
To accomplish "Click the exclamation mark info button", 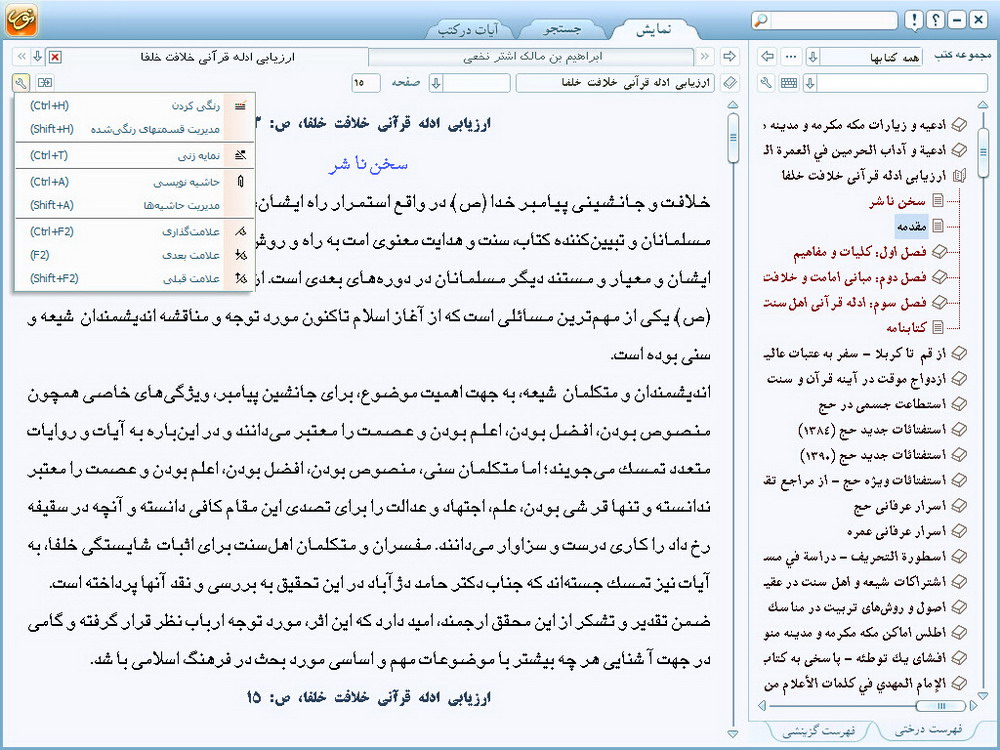I will [913, 21].
